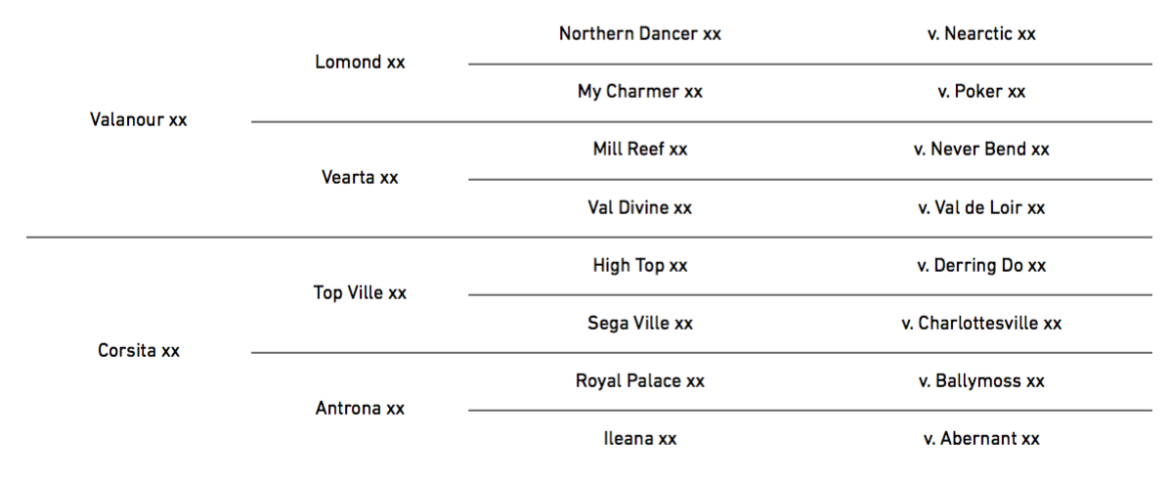Click v. Charlottesville xx
This screenshot has width=1170, height=483.
click(x=981, y=322)
